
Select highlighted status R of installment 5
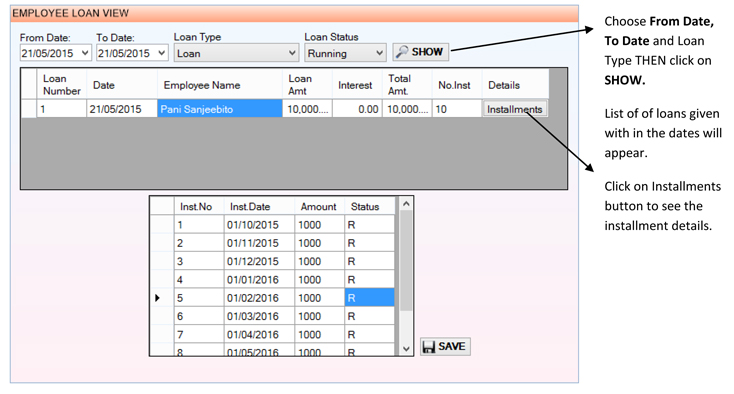tap(370, 298)
